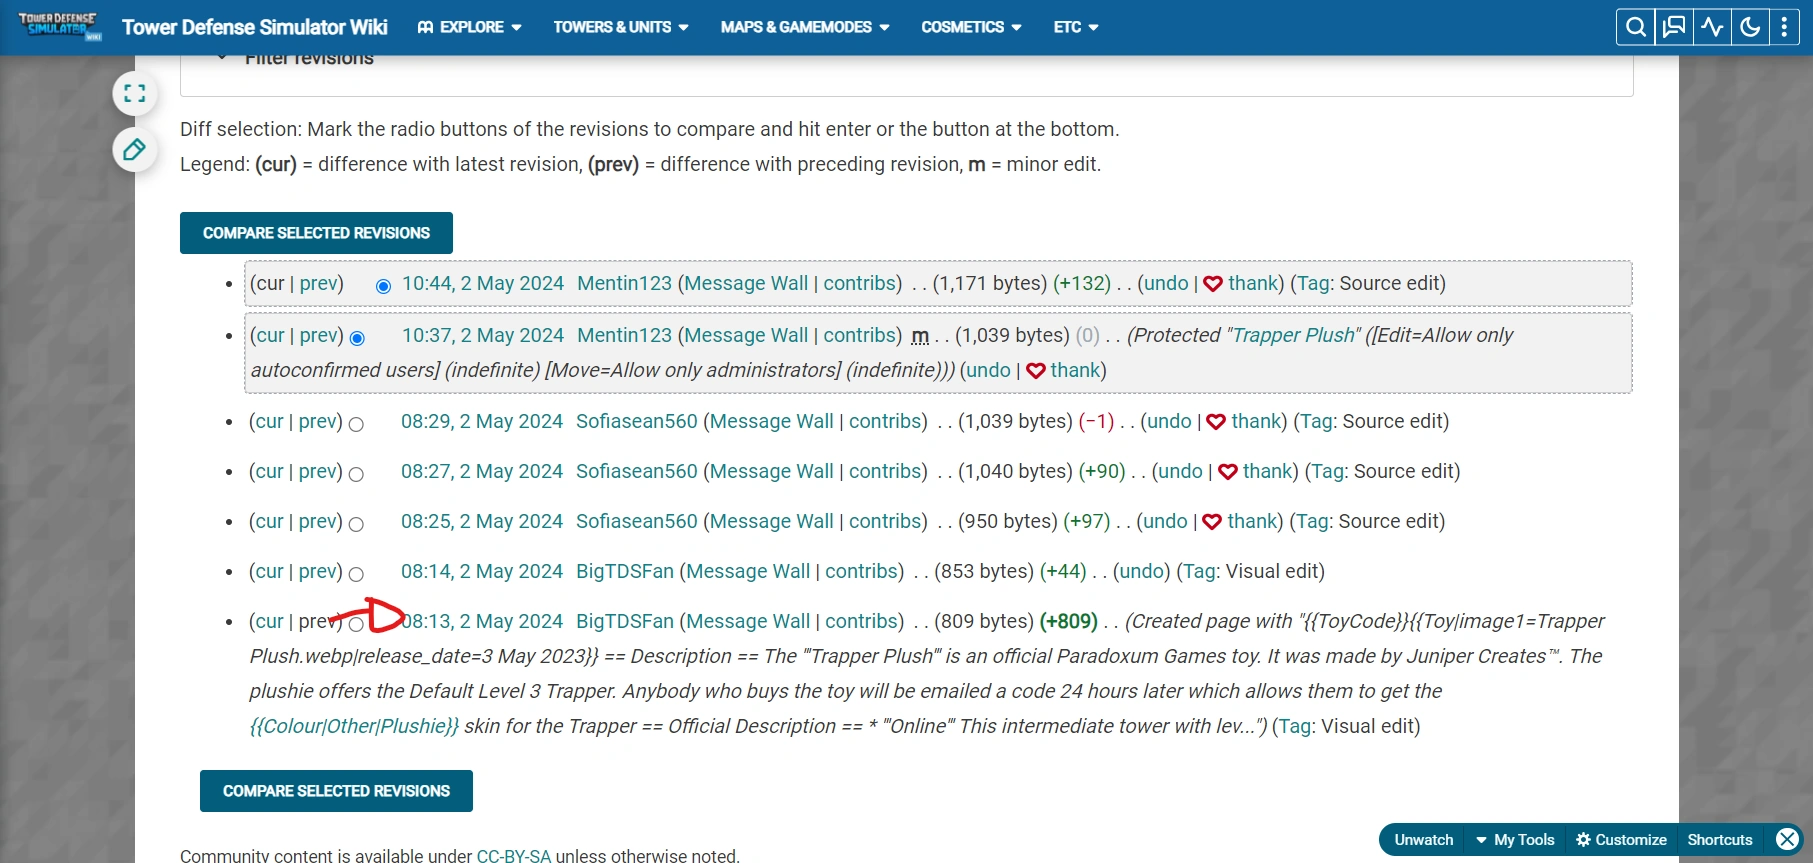Click the Tower Defense Simulator wiki logo
This screenshot has width=1813, height=863.
(60, 26)
